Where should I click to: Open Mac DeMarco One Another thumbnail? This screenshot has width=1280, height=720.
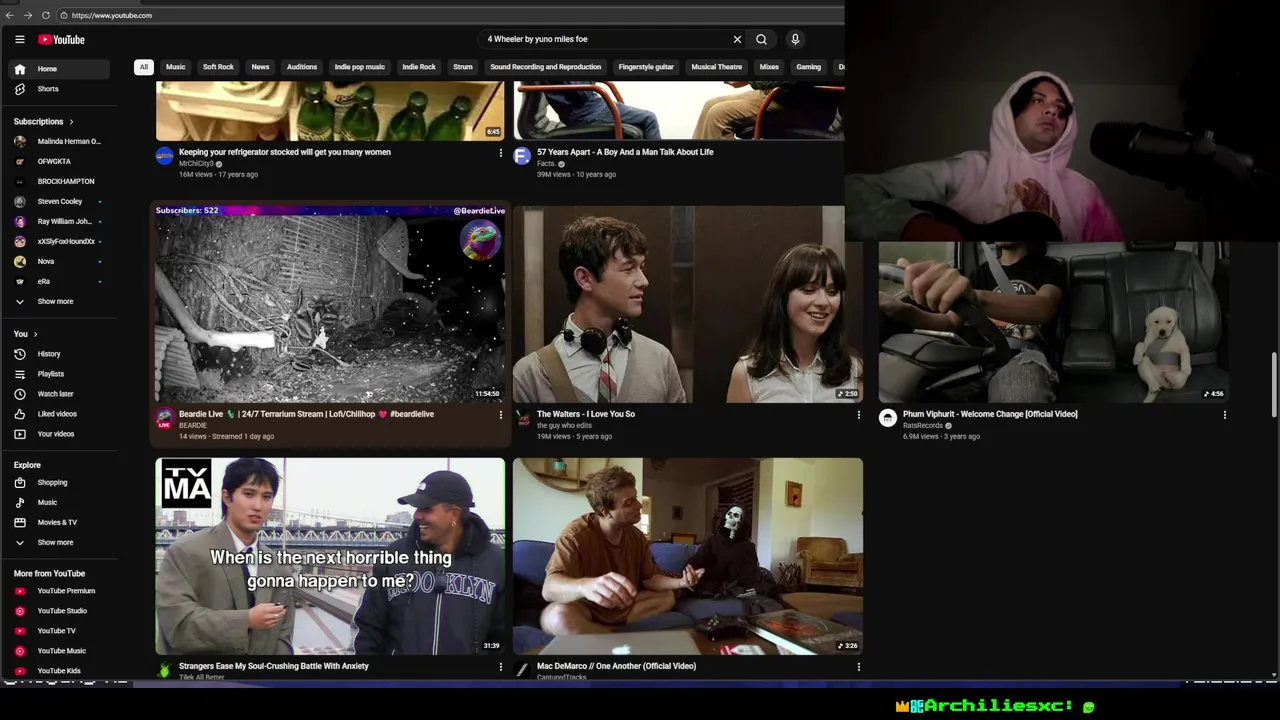tap(687, 556)
